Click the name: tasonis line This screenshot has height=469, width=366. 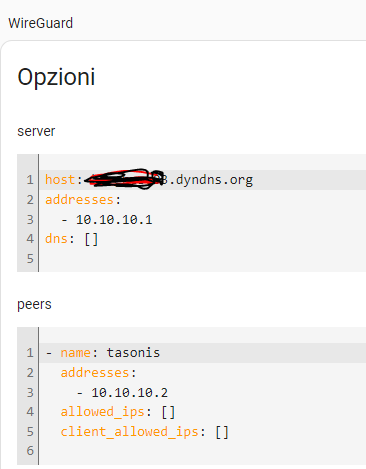pos(202,353)
